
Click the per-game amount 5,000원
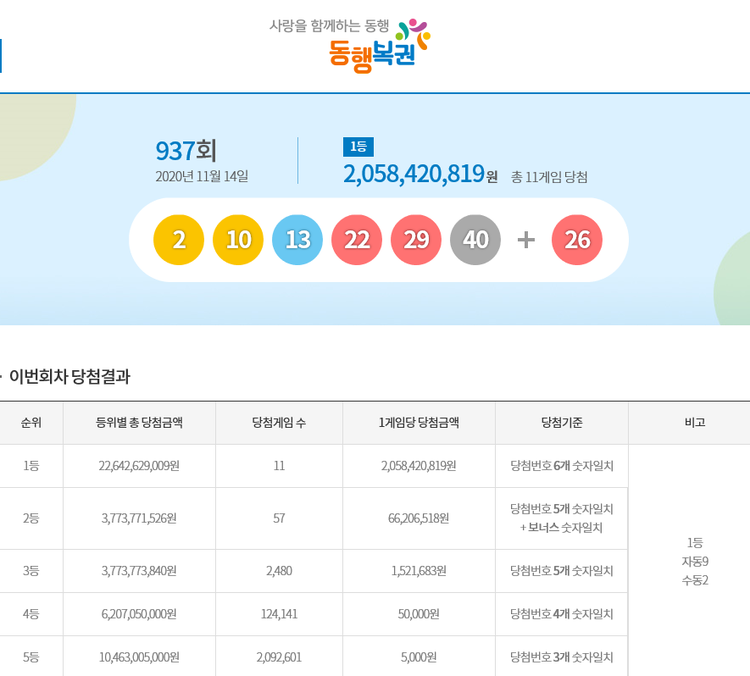[x=419, y=657]
